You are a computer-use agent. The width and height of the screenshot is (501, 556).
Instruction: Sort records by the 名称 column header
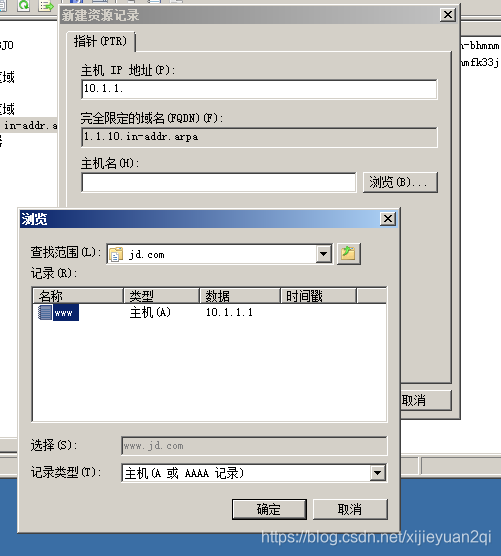(78, 295)
